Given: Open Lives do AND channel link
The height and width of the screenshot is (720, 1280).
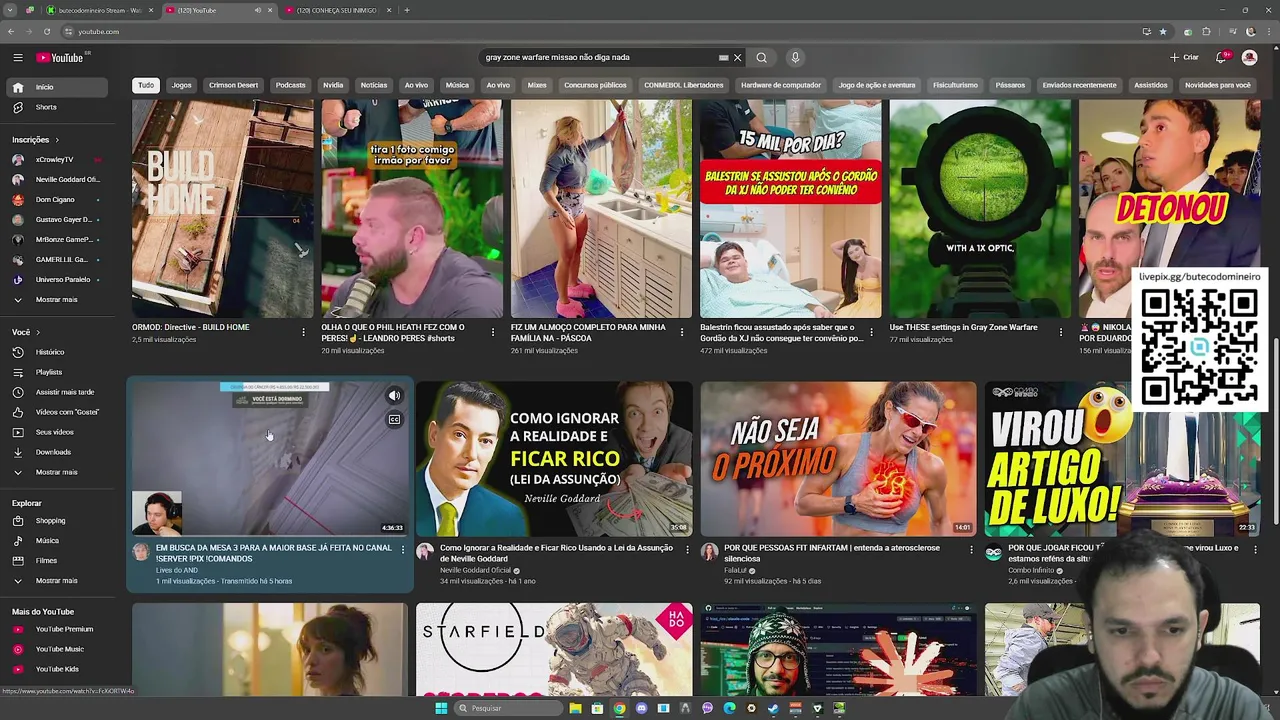Looking at the screenshot, I should click(177, 570).
